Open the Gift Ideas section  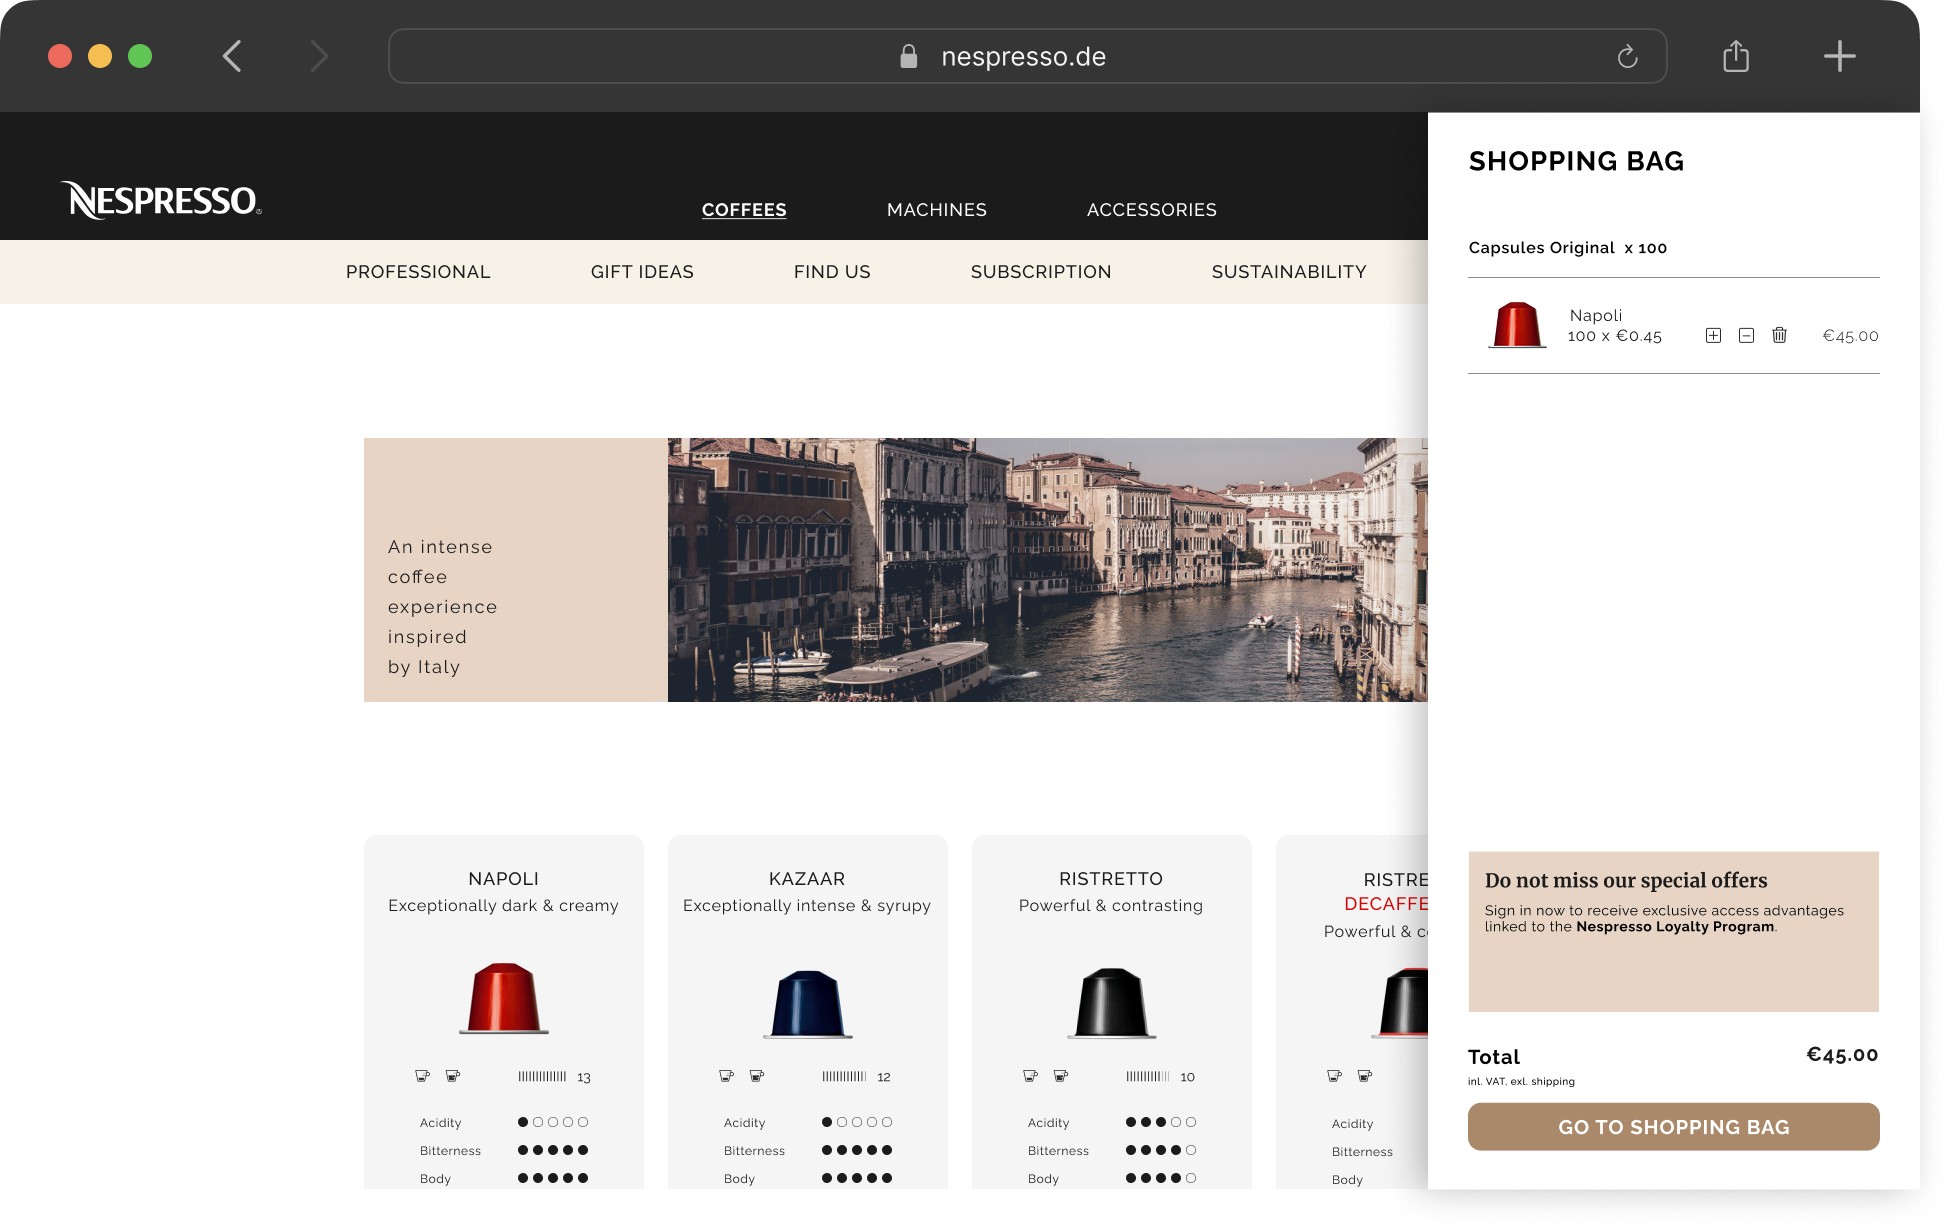coord(641,272)
